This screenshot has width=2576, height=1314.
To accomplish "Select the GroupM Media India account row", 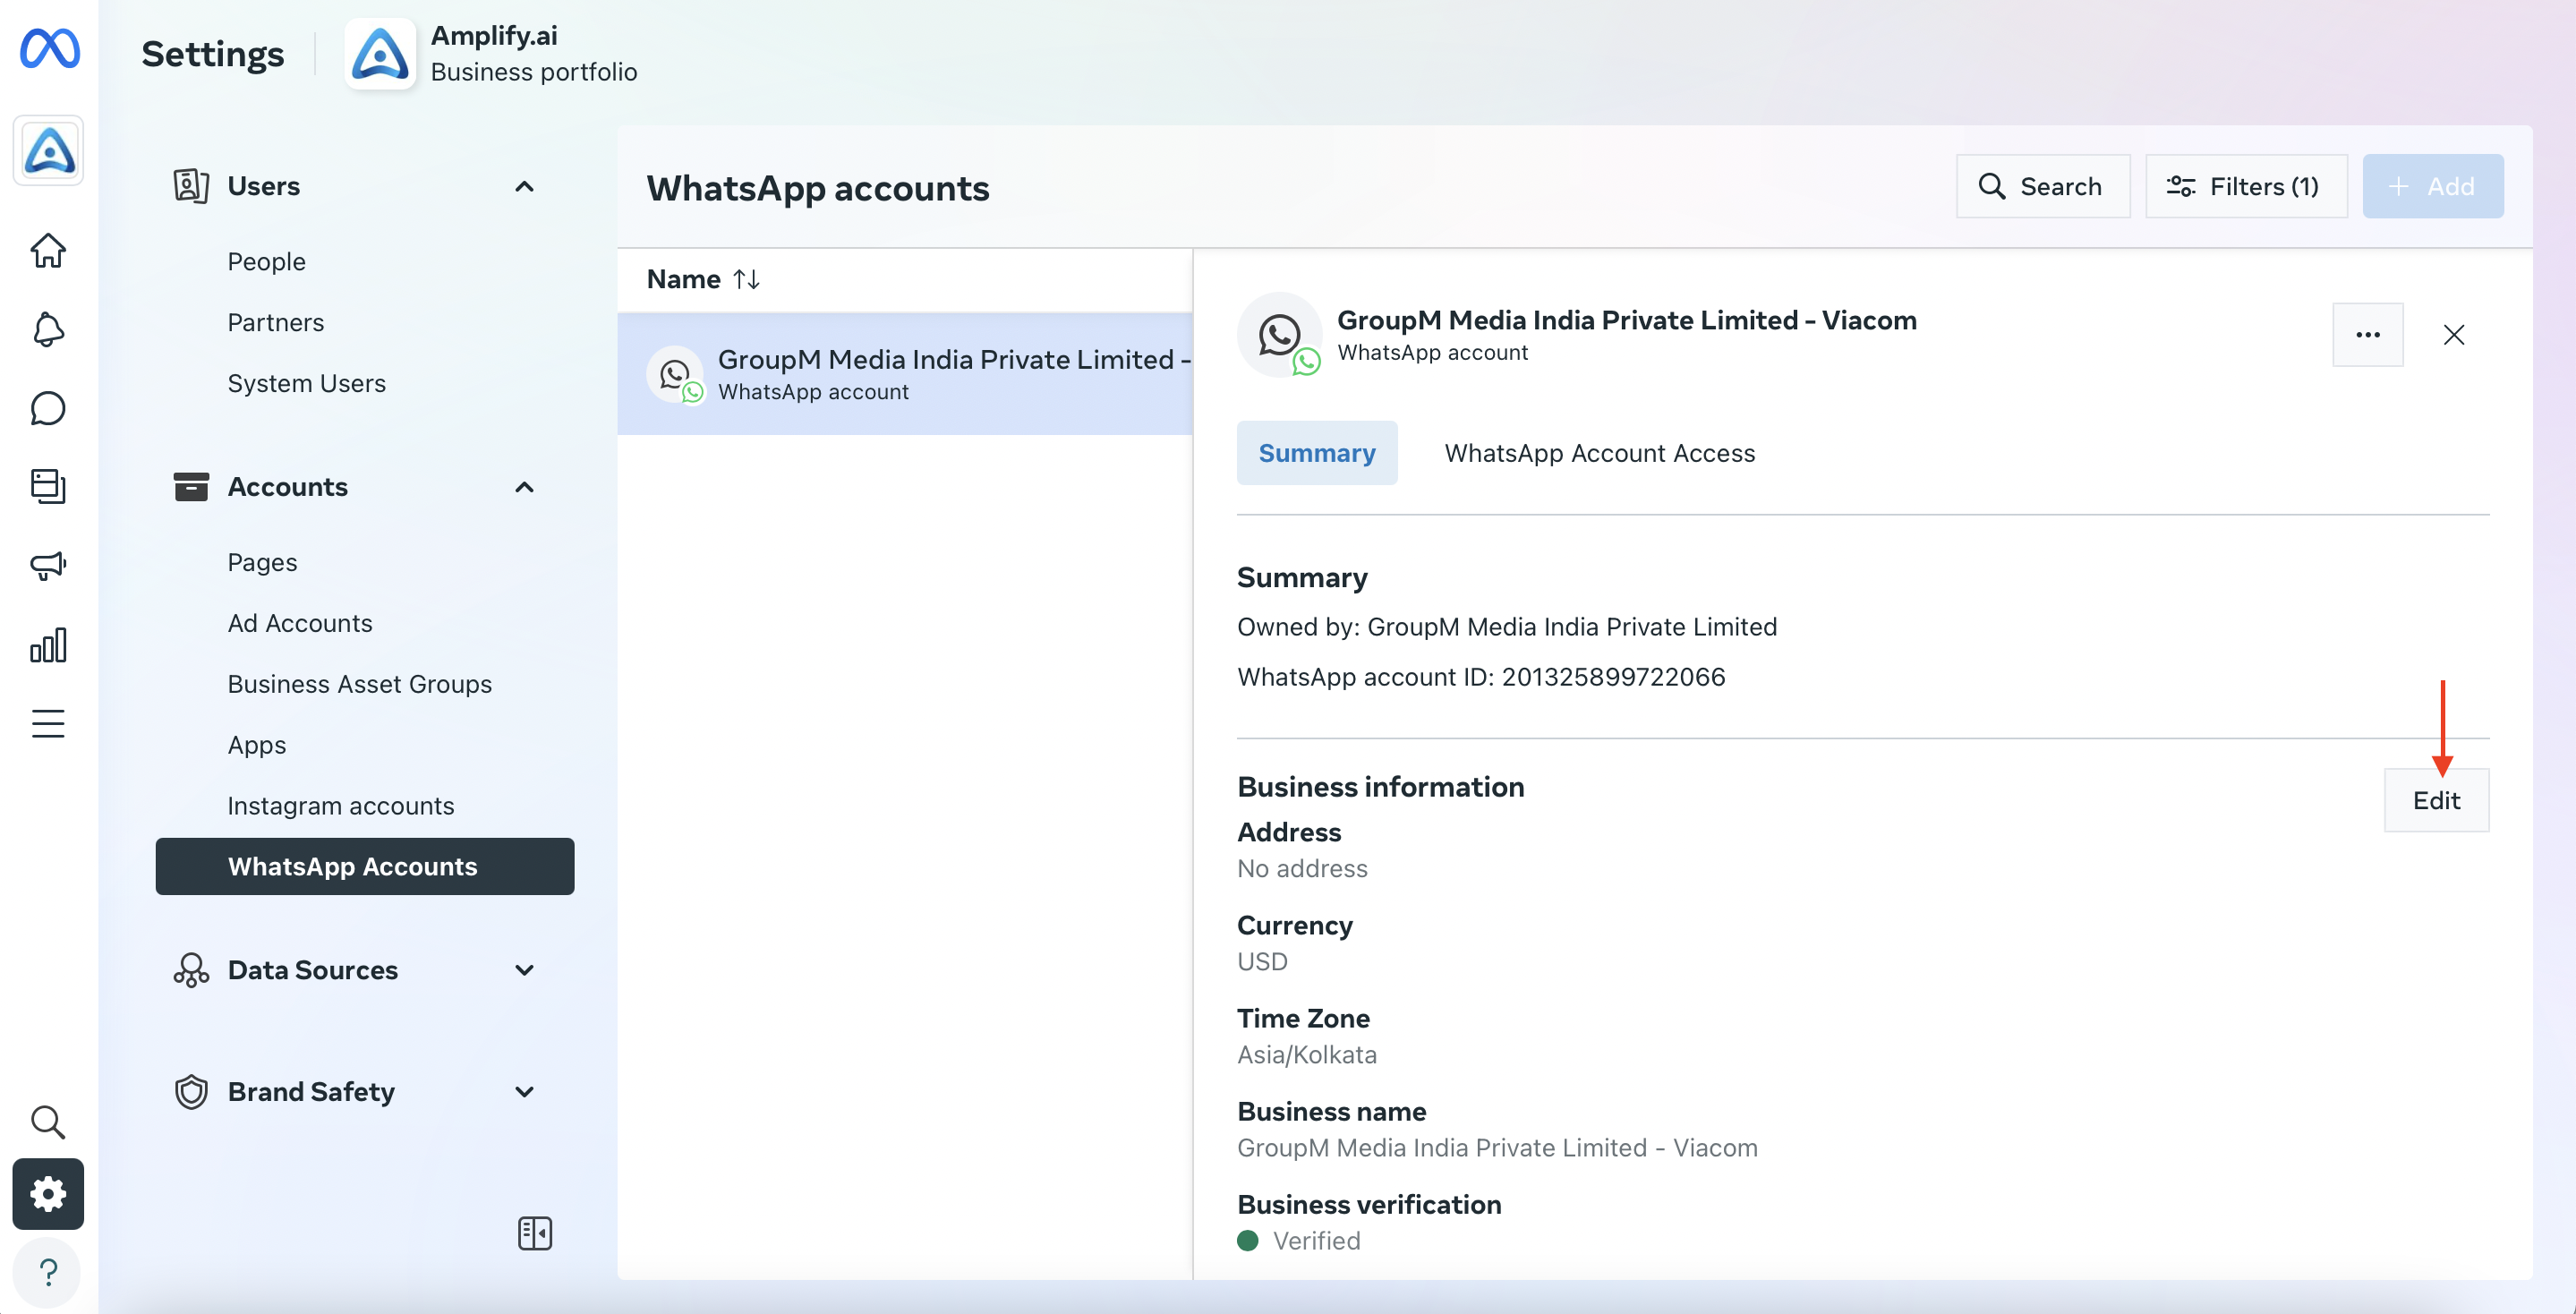I will tap(905, 374).
